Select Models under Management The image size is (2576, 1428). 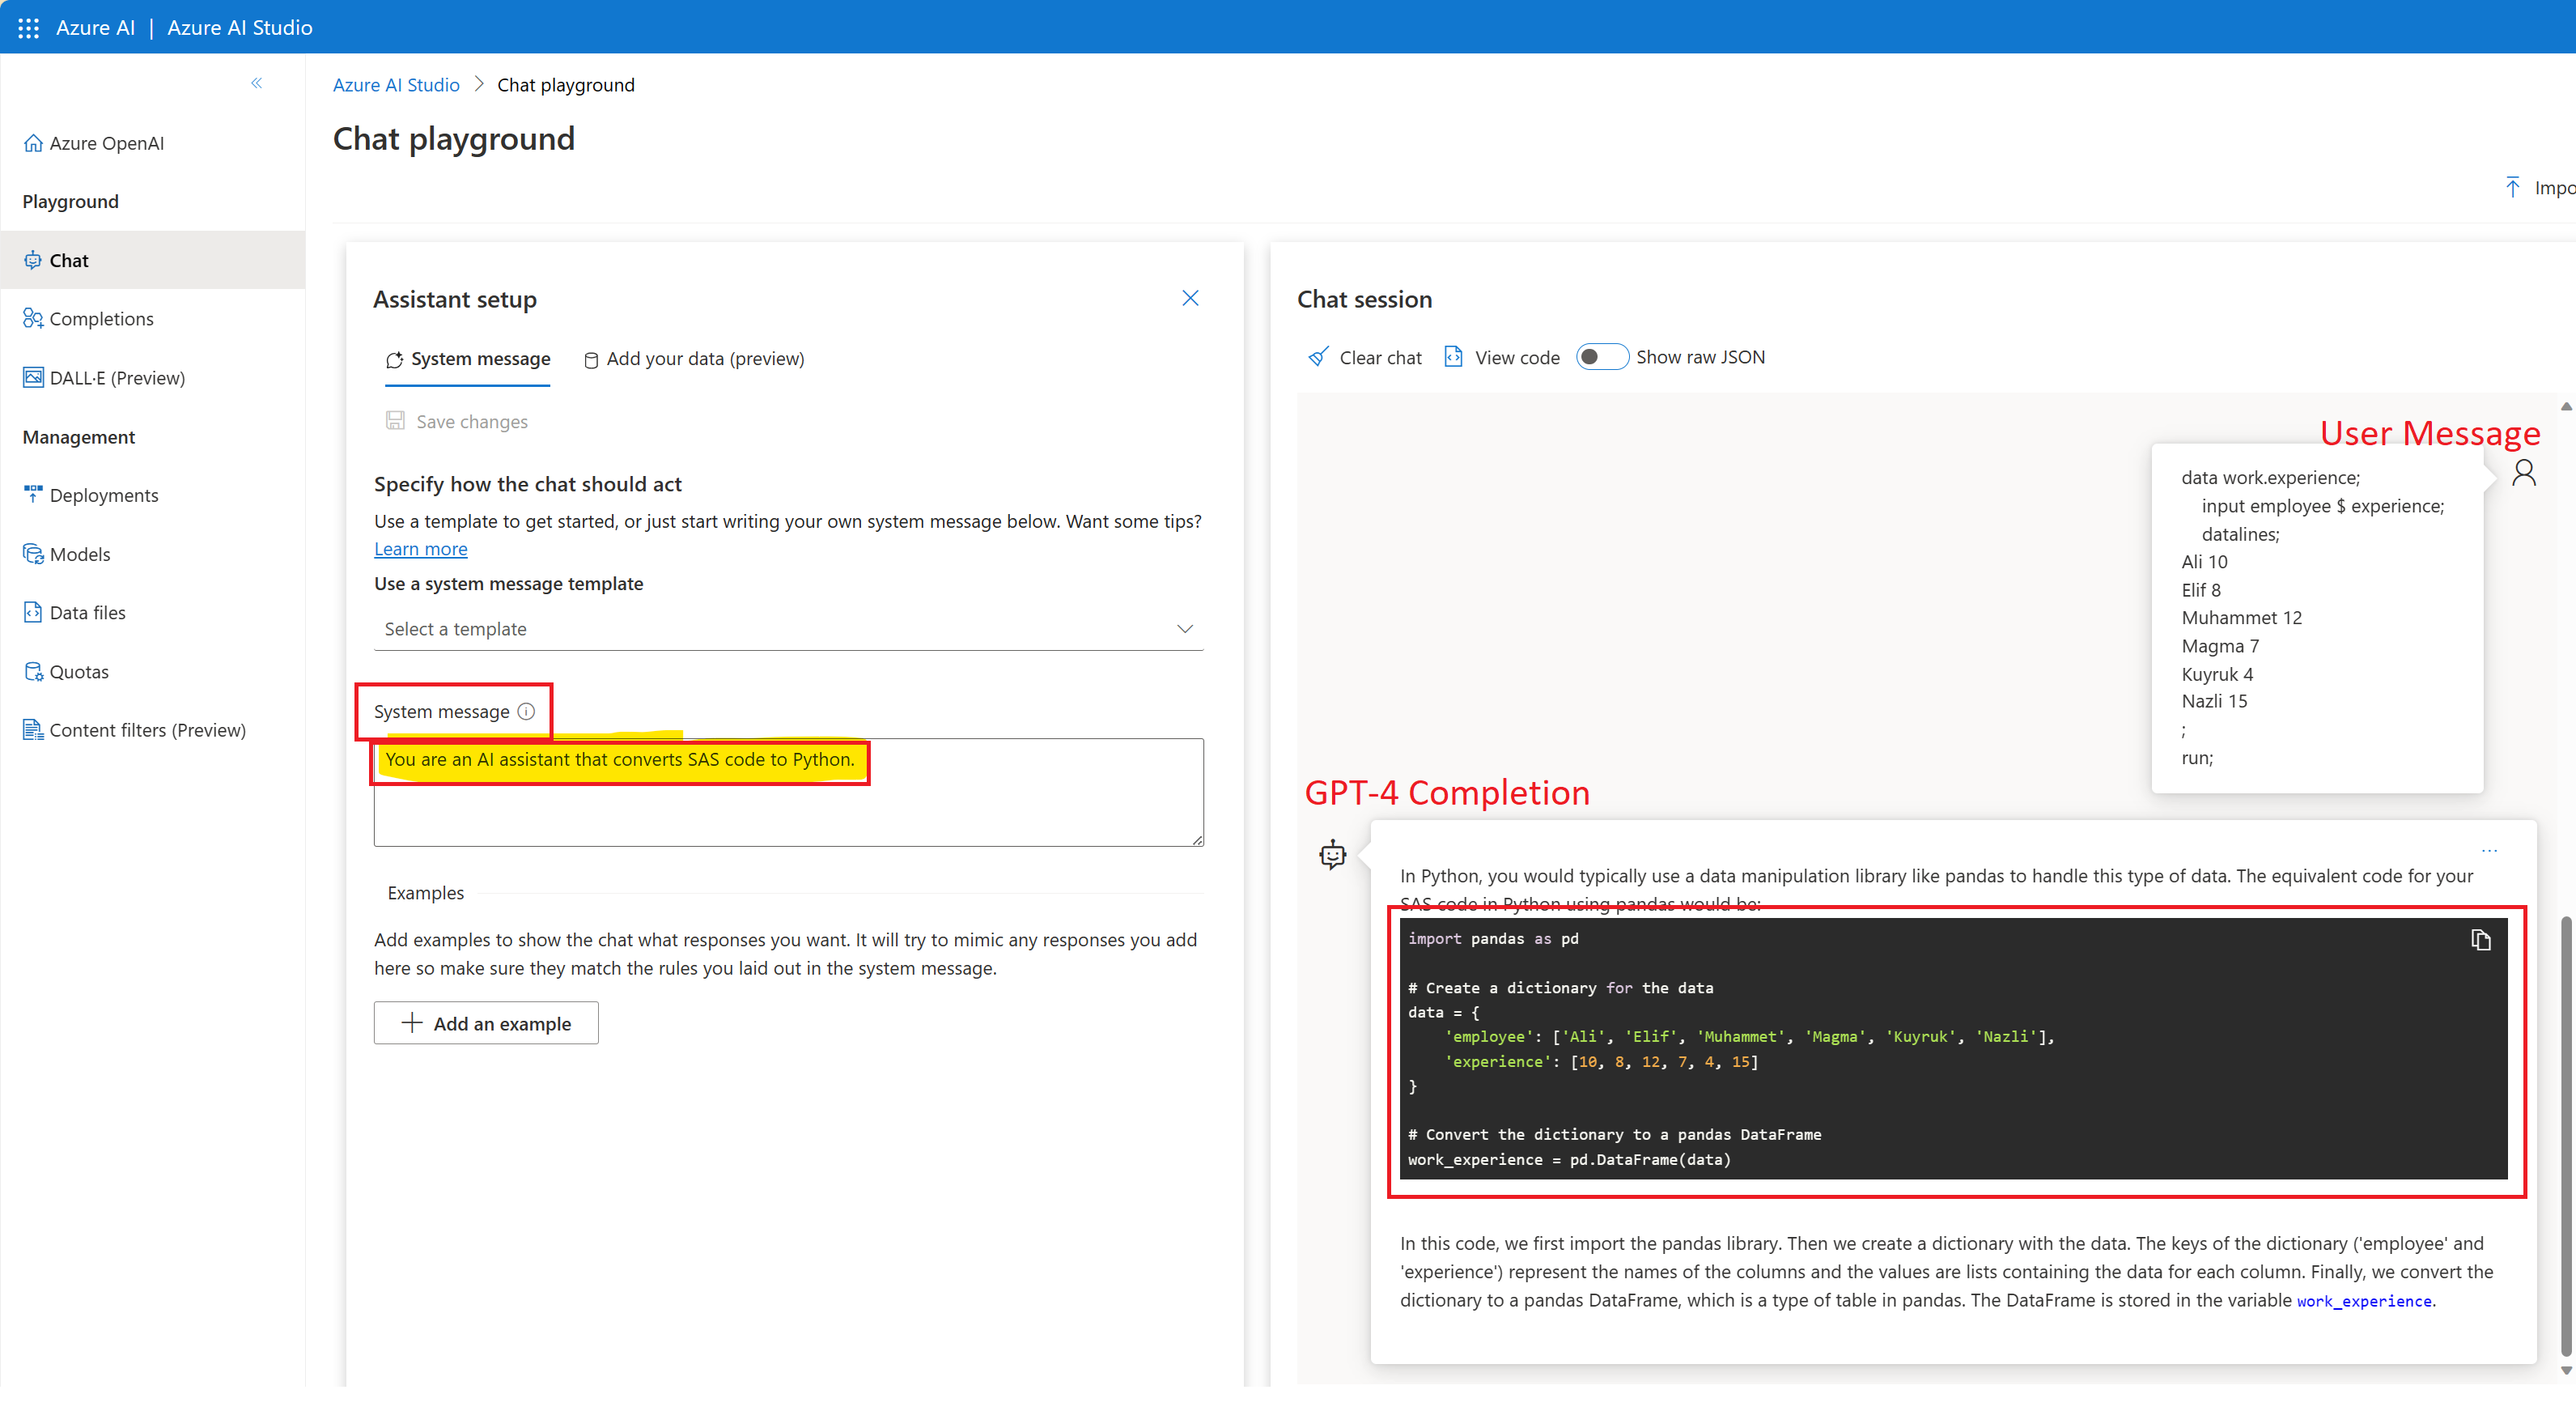click(x=80, y=553)
